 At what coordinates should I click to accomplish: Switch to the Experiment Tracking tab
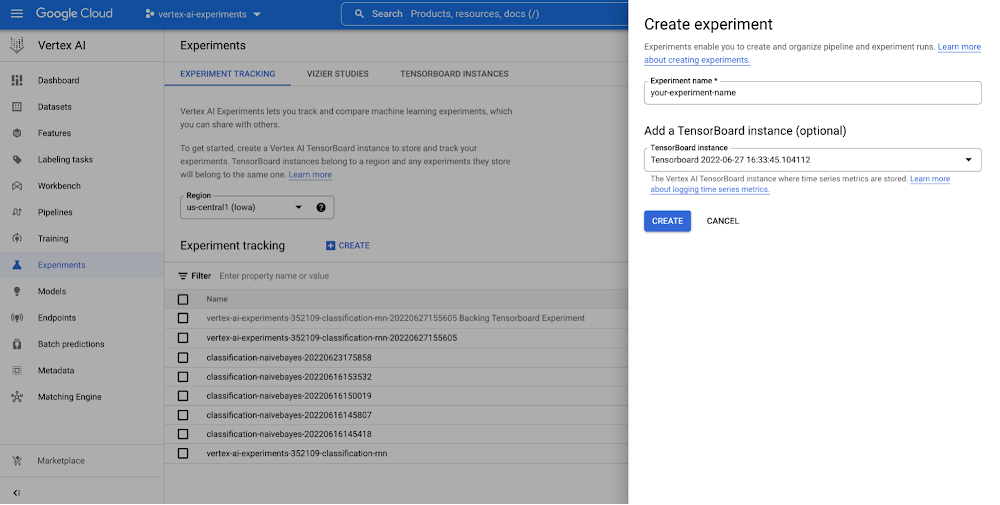tap(228, 74)
